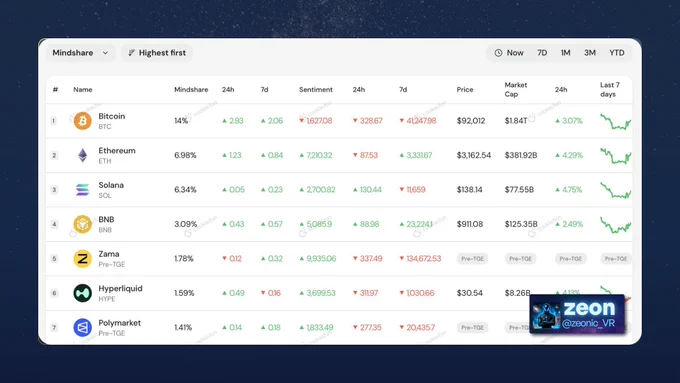The width and height of the screenshot is (680, 383).
Task: Click BNB's 7-day sparkline chart
Action: [616, 225]
